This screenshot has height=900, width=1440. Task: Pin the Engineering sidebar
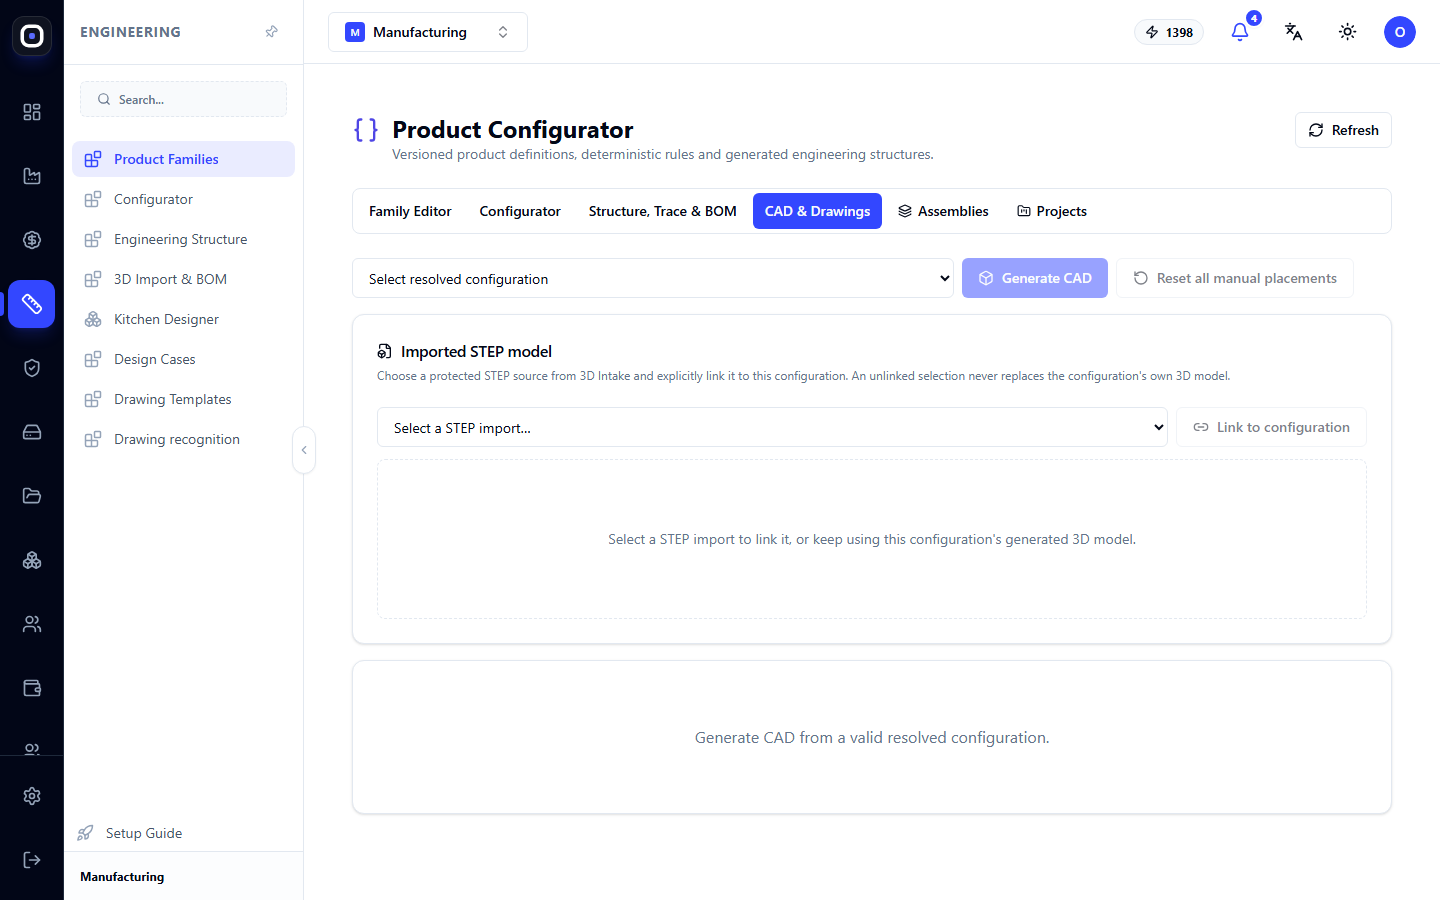click(271, 32)
